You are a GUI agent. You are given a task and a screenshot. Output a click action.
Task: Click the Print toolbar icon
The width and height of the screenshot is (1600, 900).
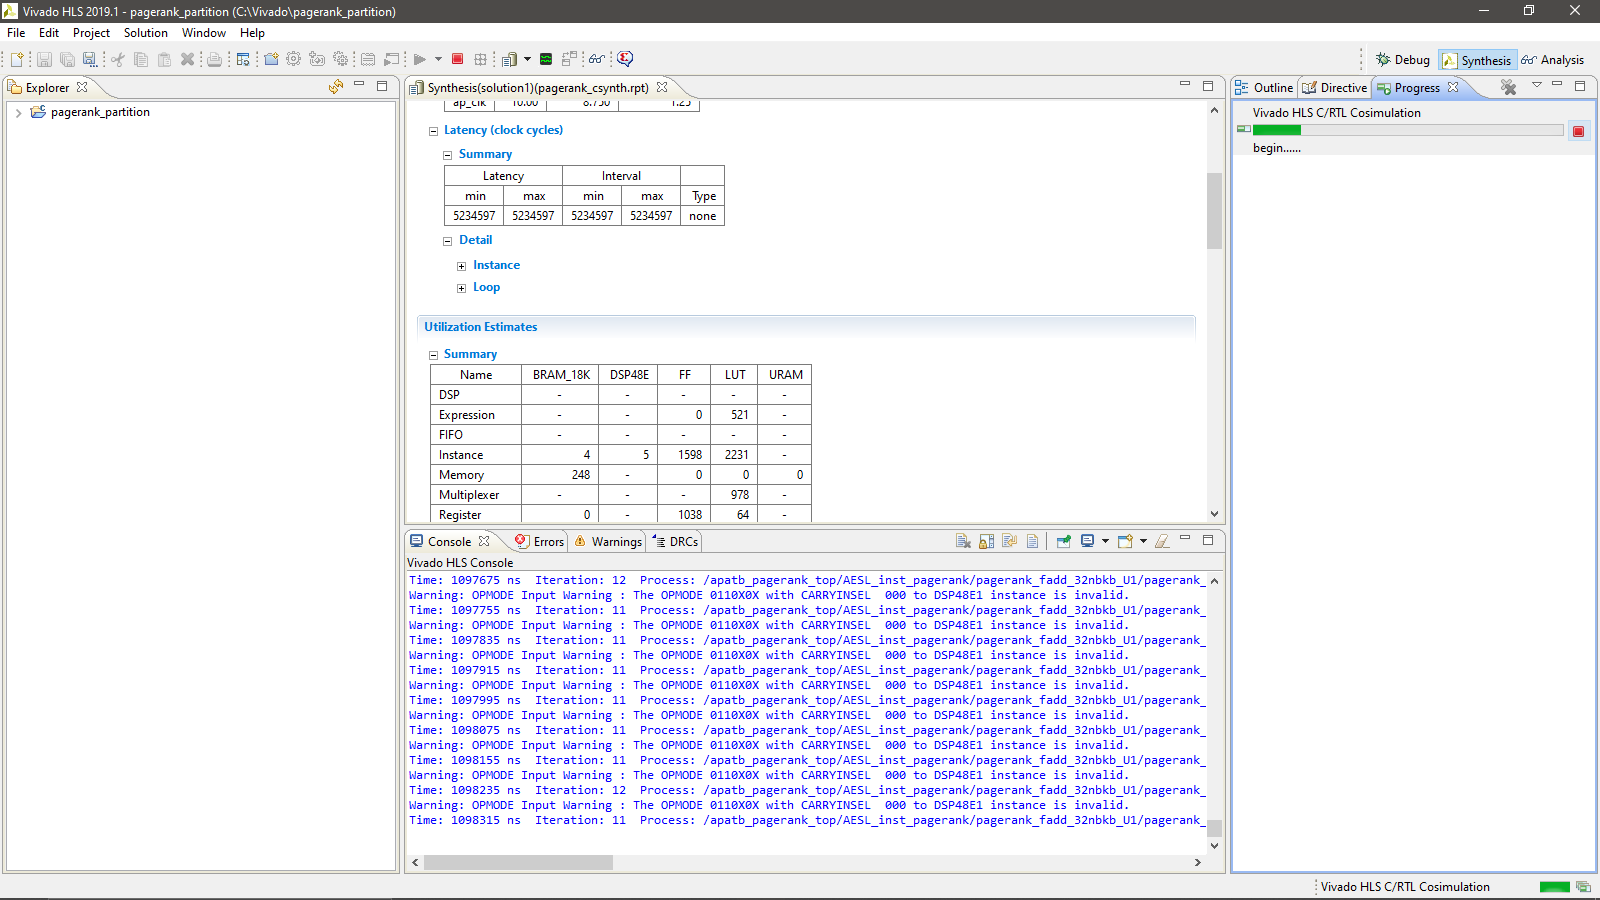point(214,59)
